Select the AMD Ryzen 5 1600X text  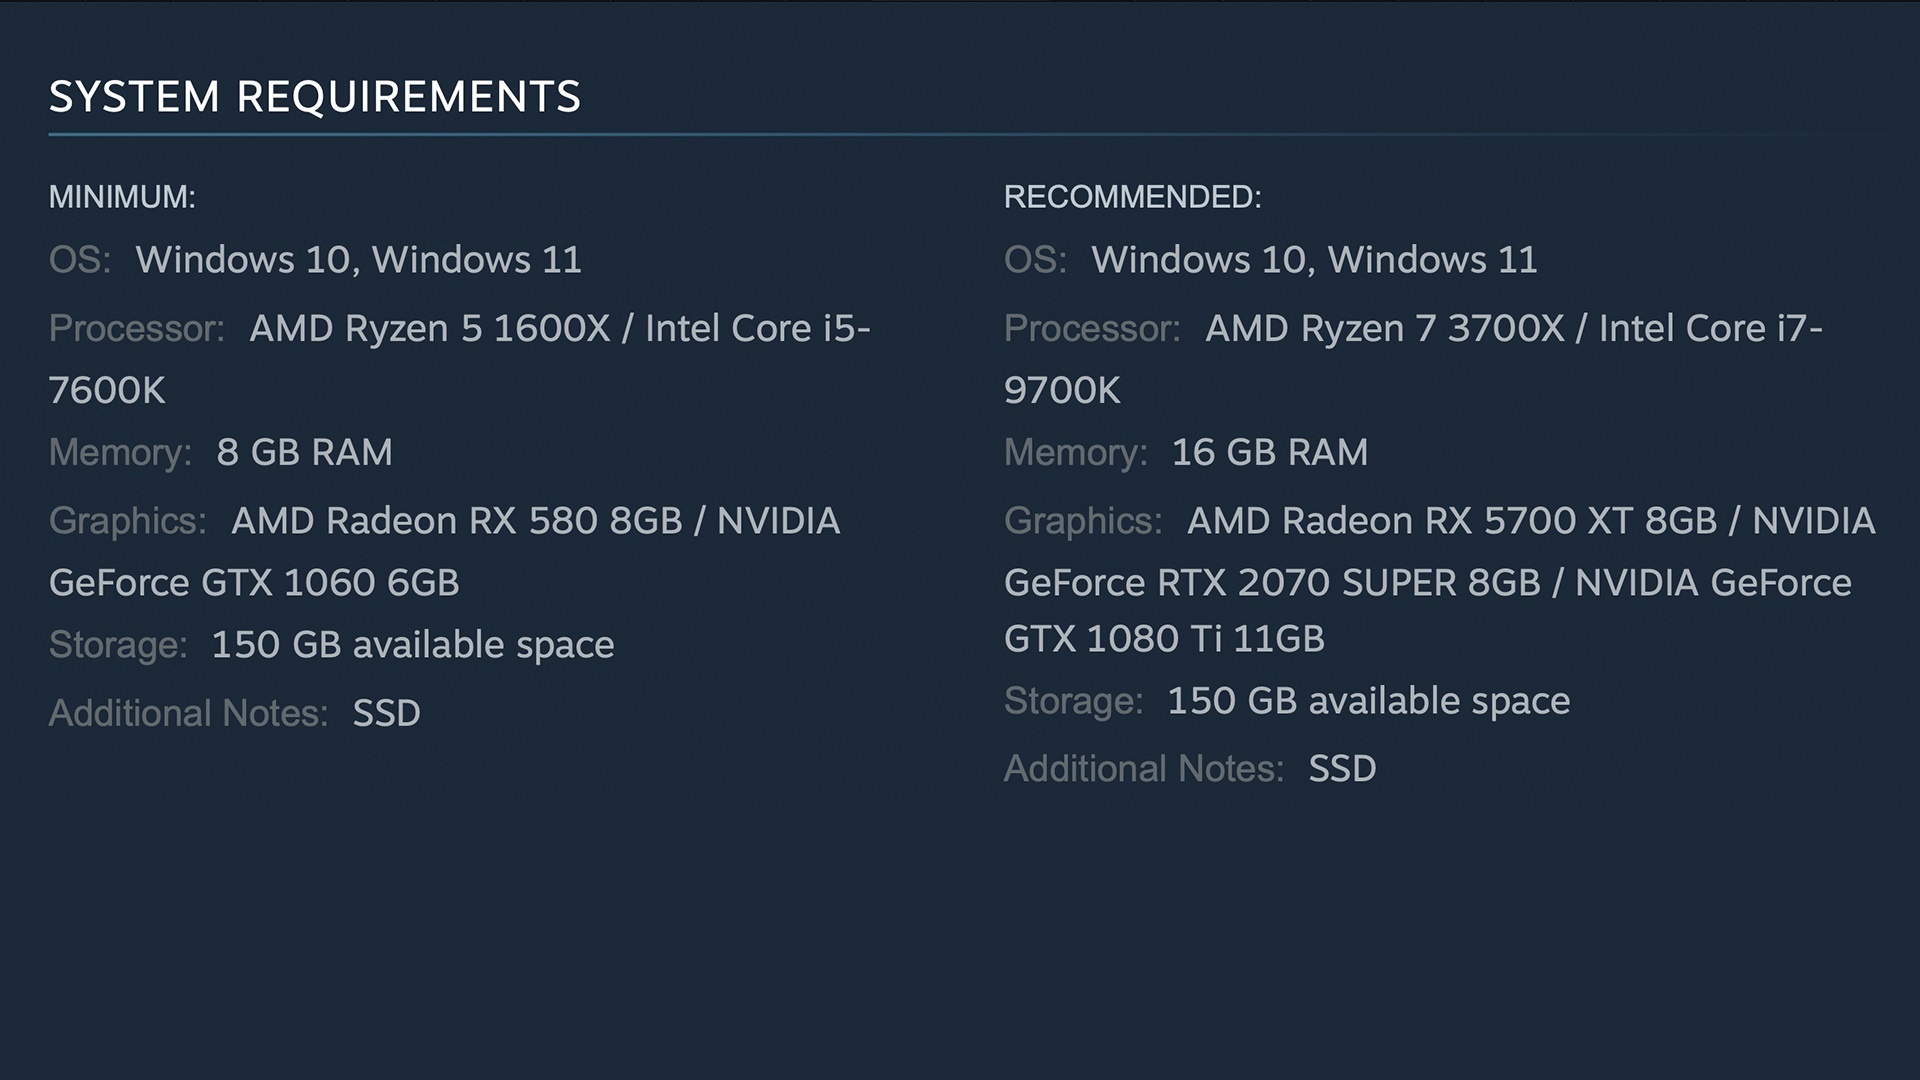(429, 329)
